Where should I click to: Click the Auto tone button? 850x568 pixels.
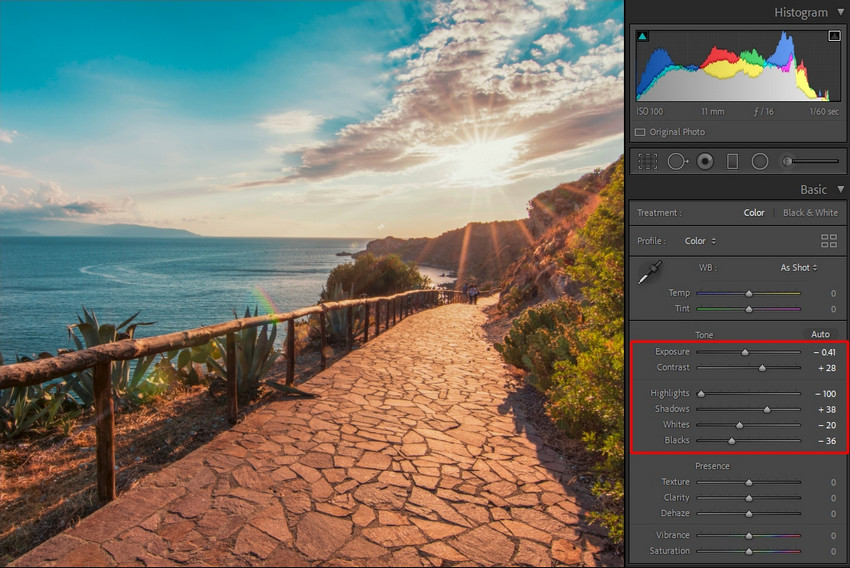(820, 334)
